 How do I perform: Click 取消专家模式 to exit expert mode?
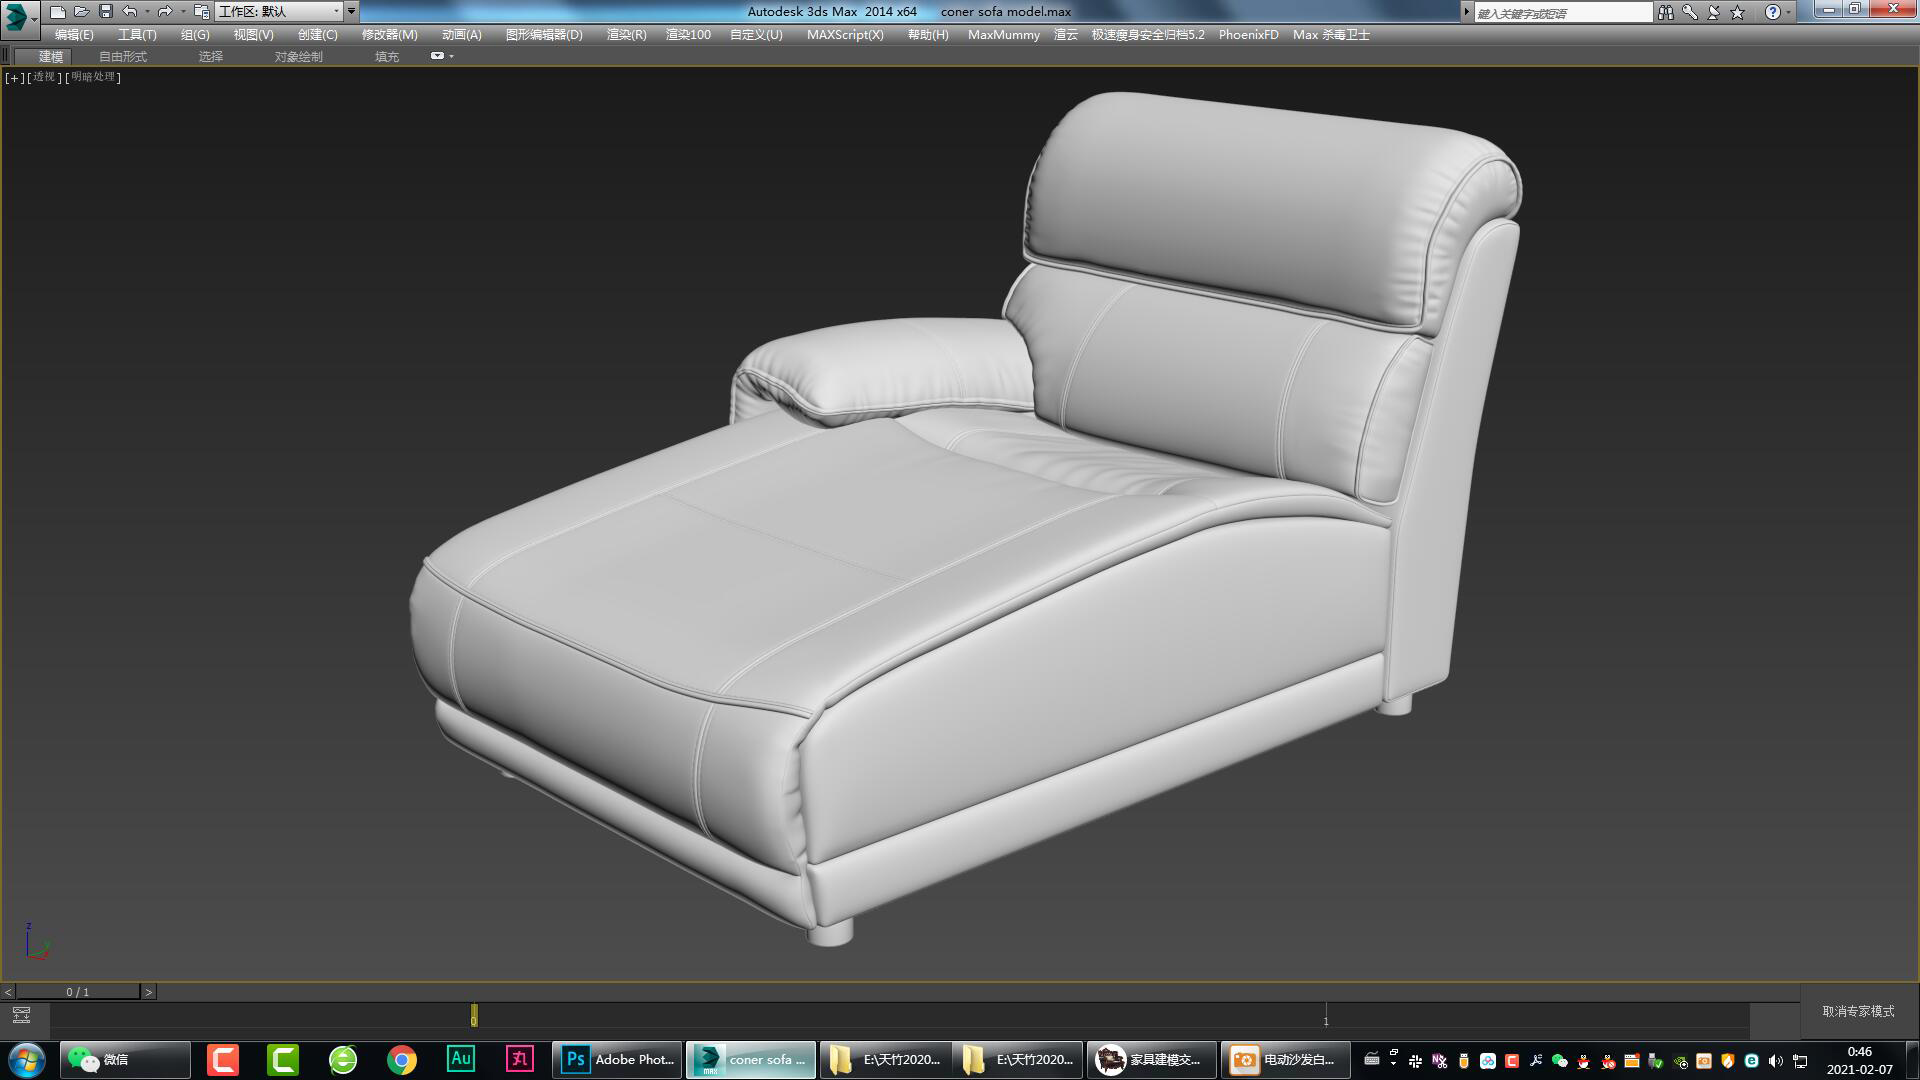(1856, 1012)
